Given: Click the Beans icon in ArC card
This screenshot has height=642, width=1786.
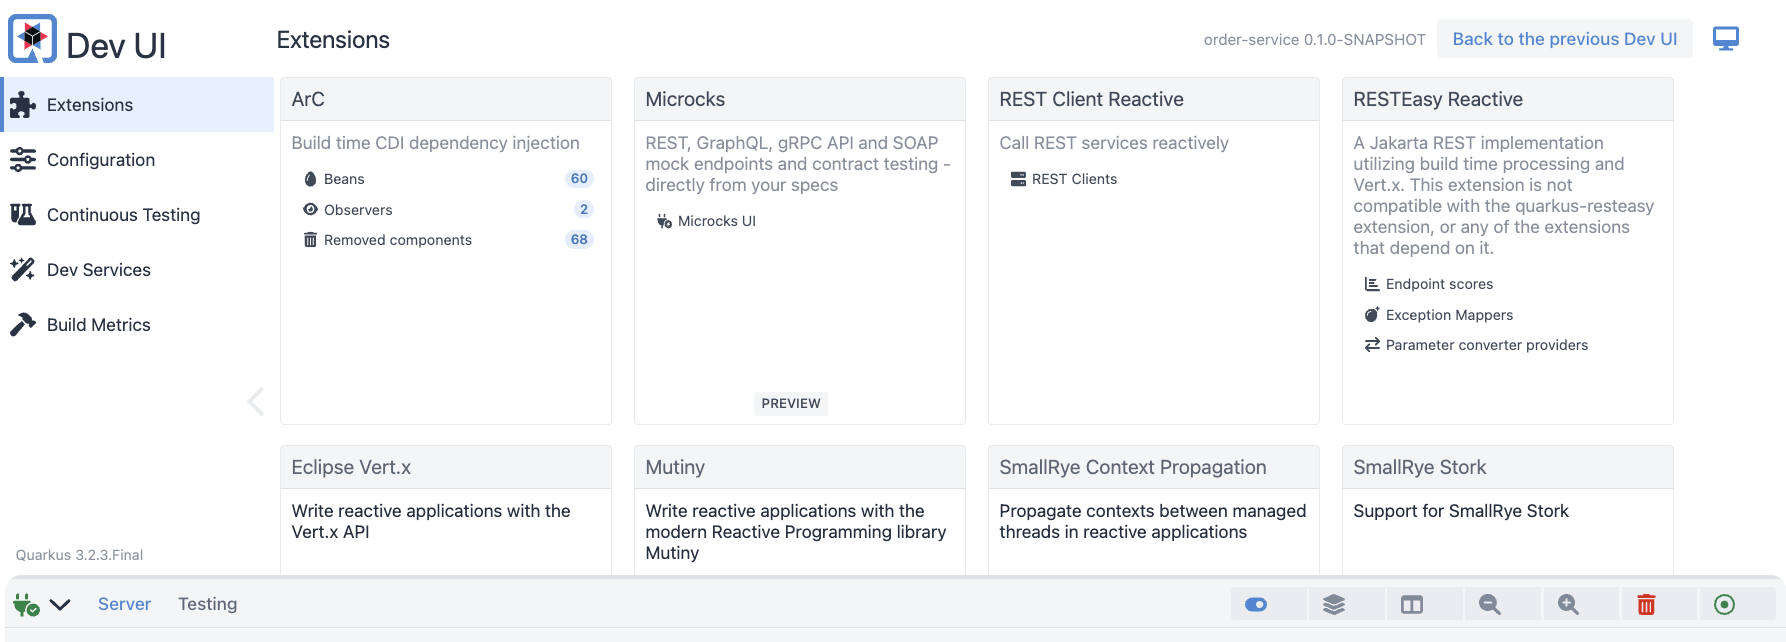Looking at the screenshot, I should coord(310,179).
